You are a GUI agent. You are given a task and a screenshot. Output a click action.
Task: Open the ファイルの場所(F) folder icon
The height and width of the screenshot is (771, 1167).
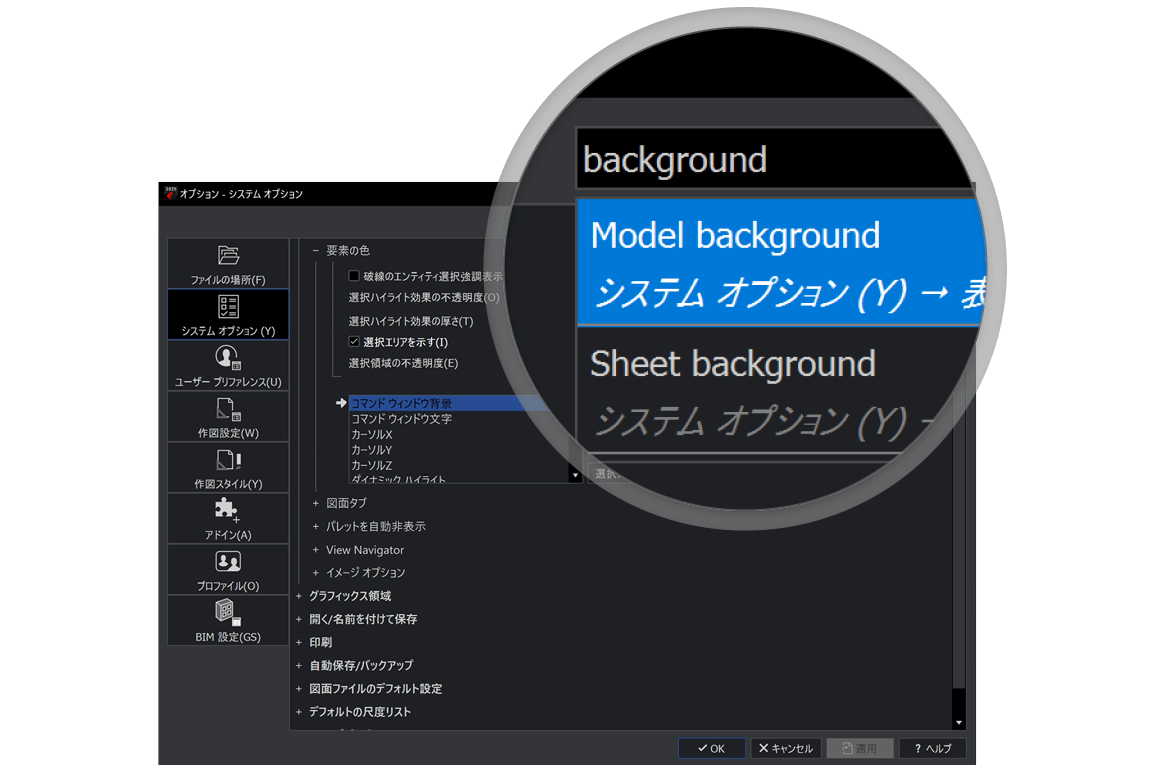[x=228, y=256]
